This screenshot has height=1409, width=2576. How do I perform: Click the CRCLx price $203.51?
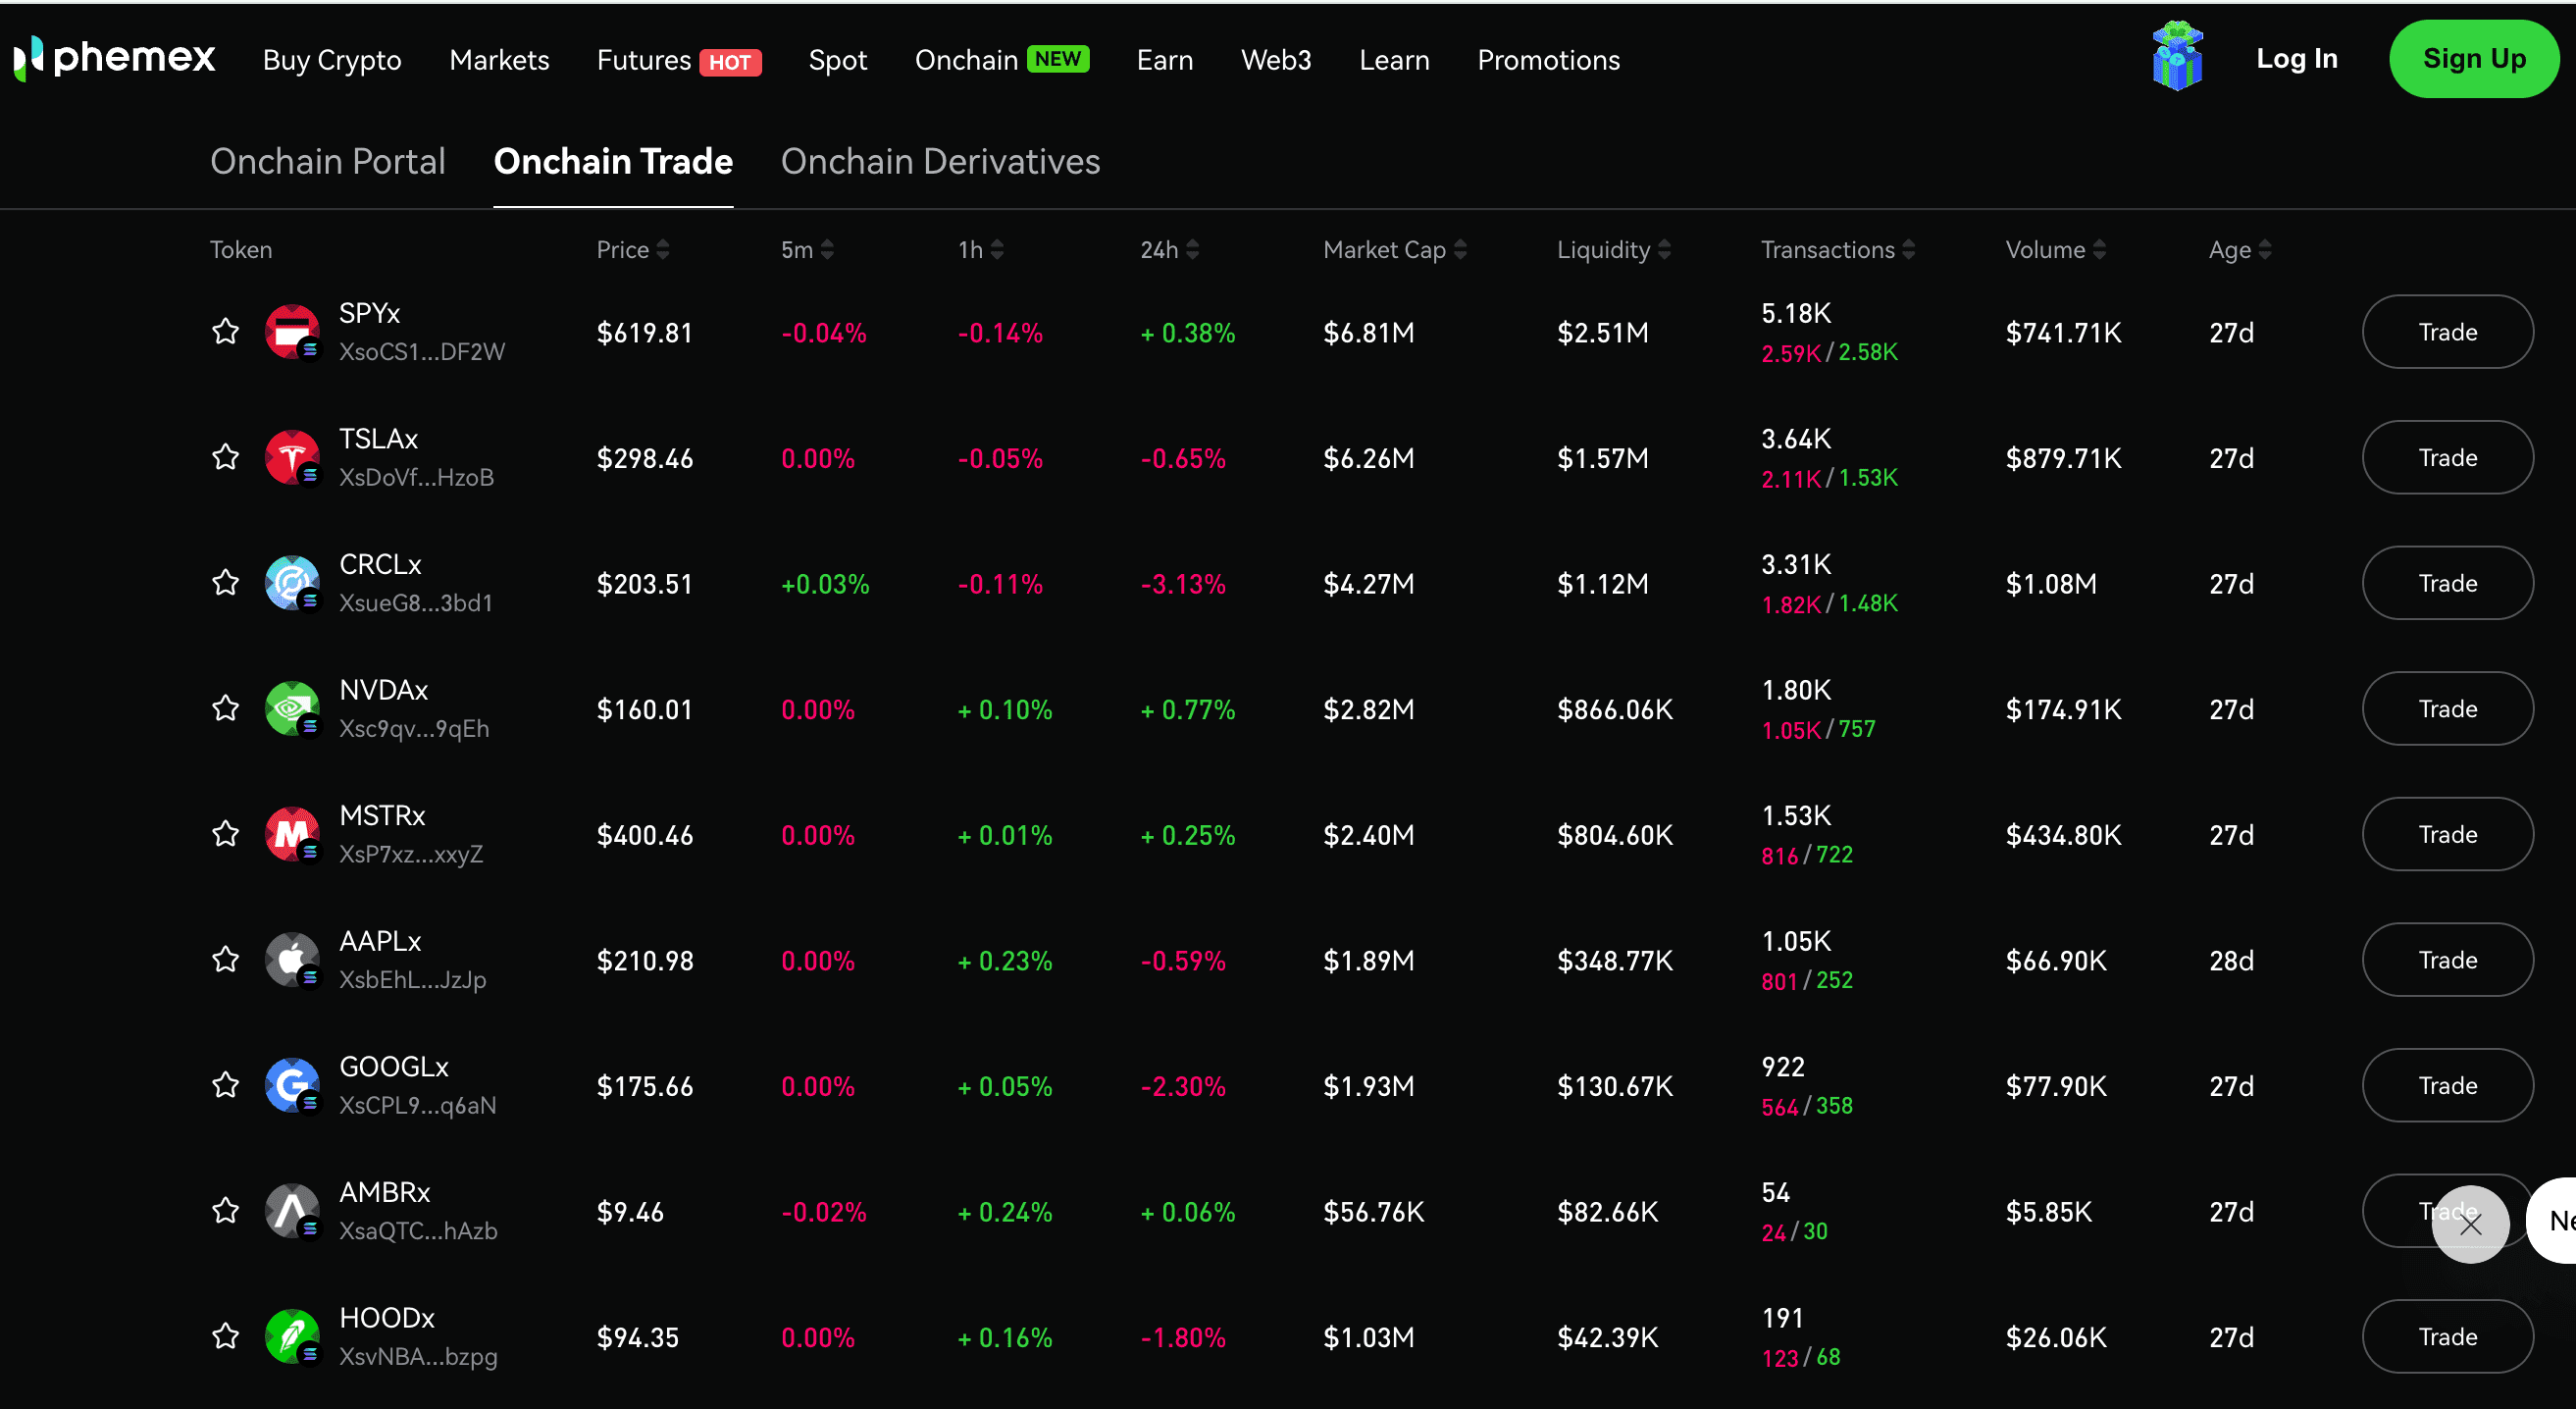click(x=644, y=584)
